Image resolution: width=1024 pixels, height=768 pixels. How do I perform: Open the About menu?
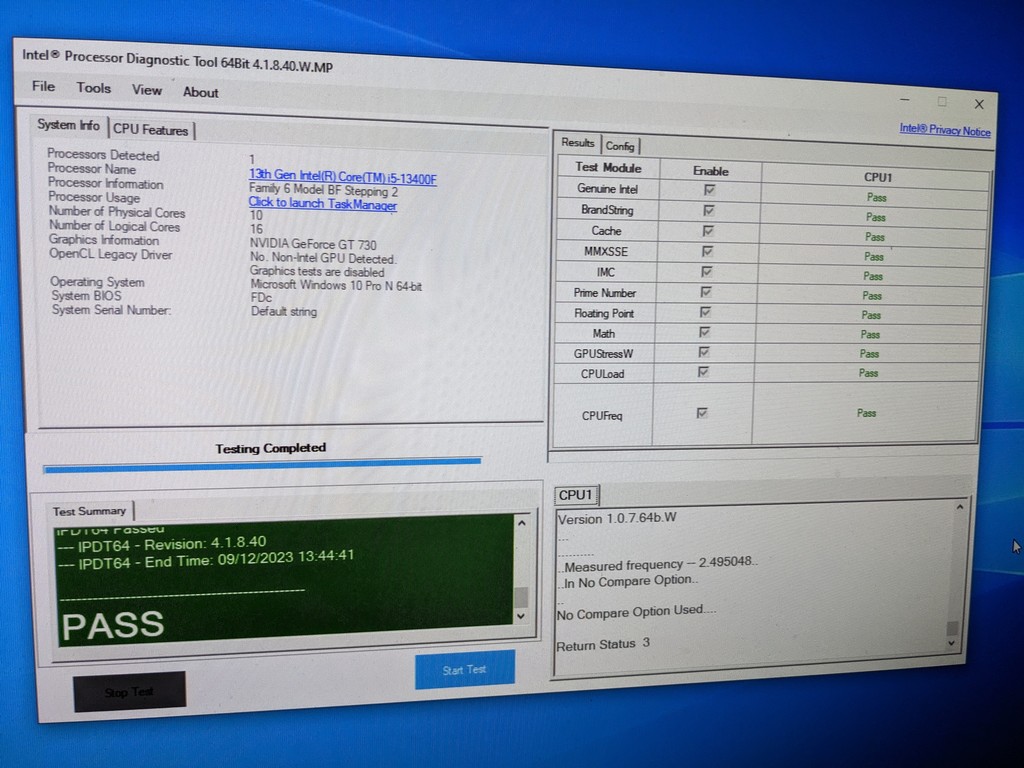(x=200, y=92)
